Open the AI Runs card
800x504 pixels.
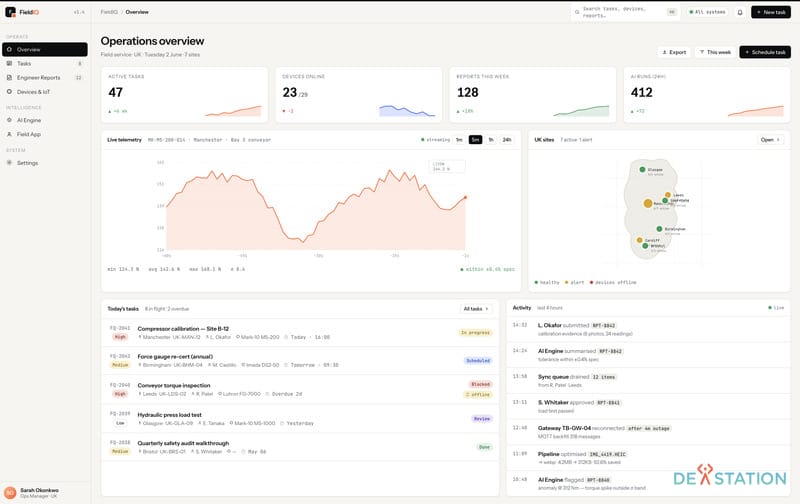707,95
